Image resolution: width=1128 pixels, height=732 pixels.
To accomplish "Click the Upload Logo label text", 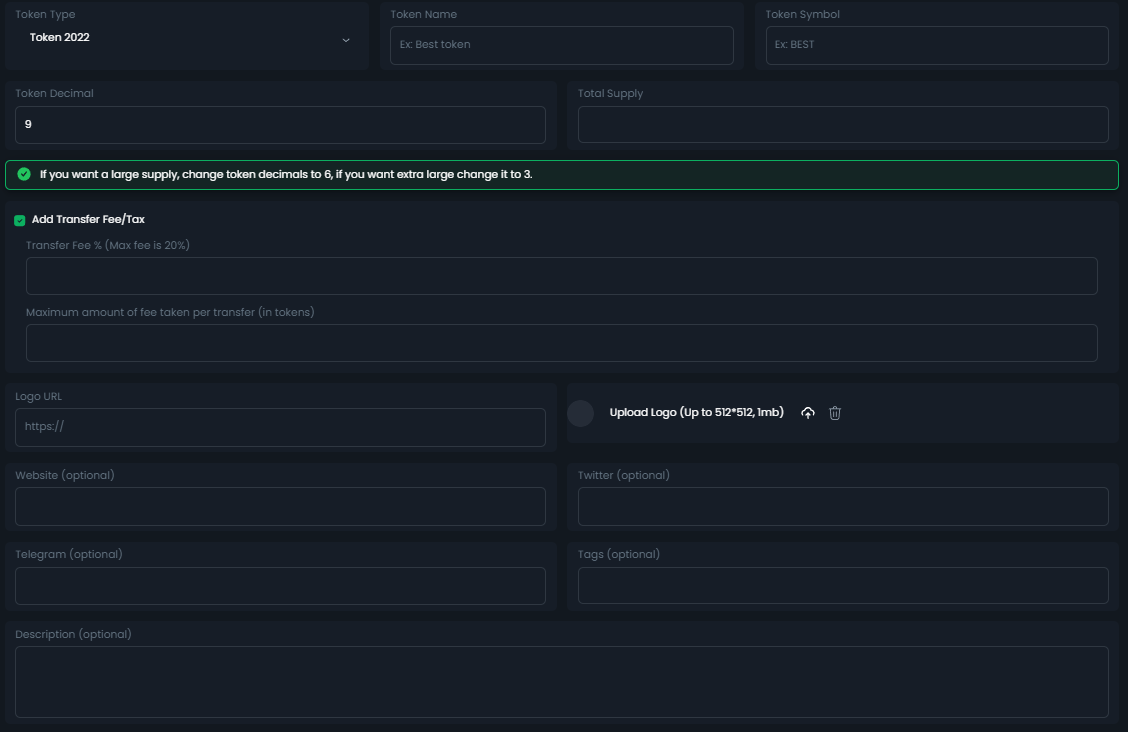I will (x=696, y=413).
